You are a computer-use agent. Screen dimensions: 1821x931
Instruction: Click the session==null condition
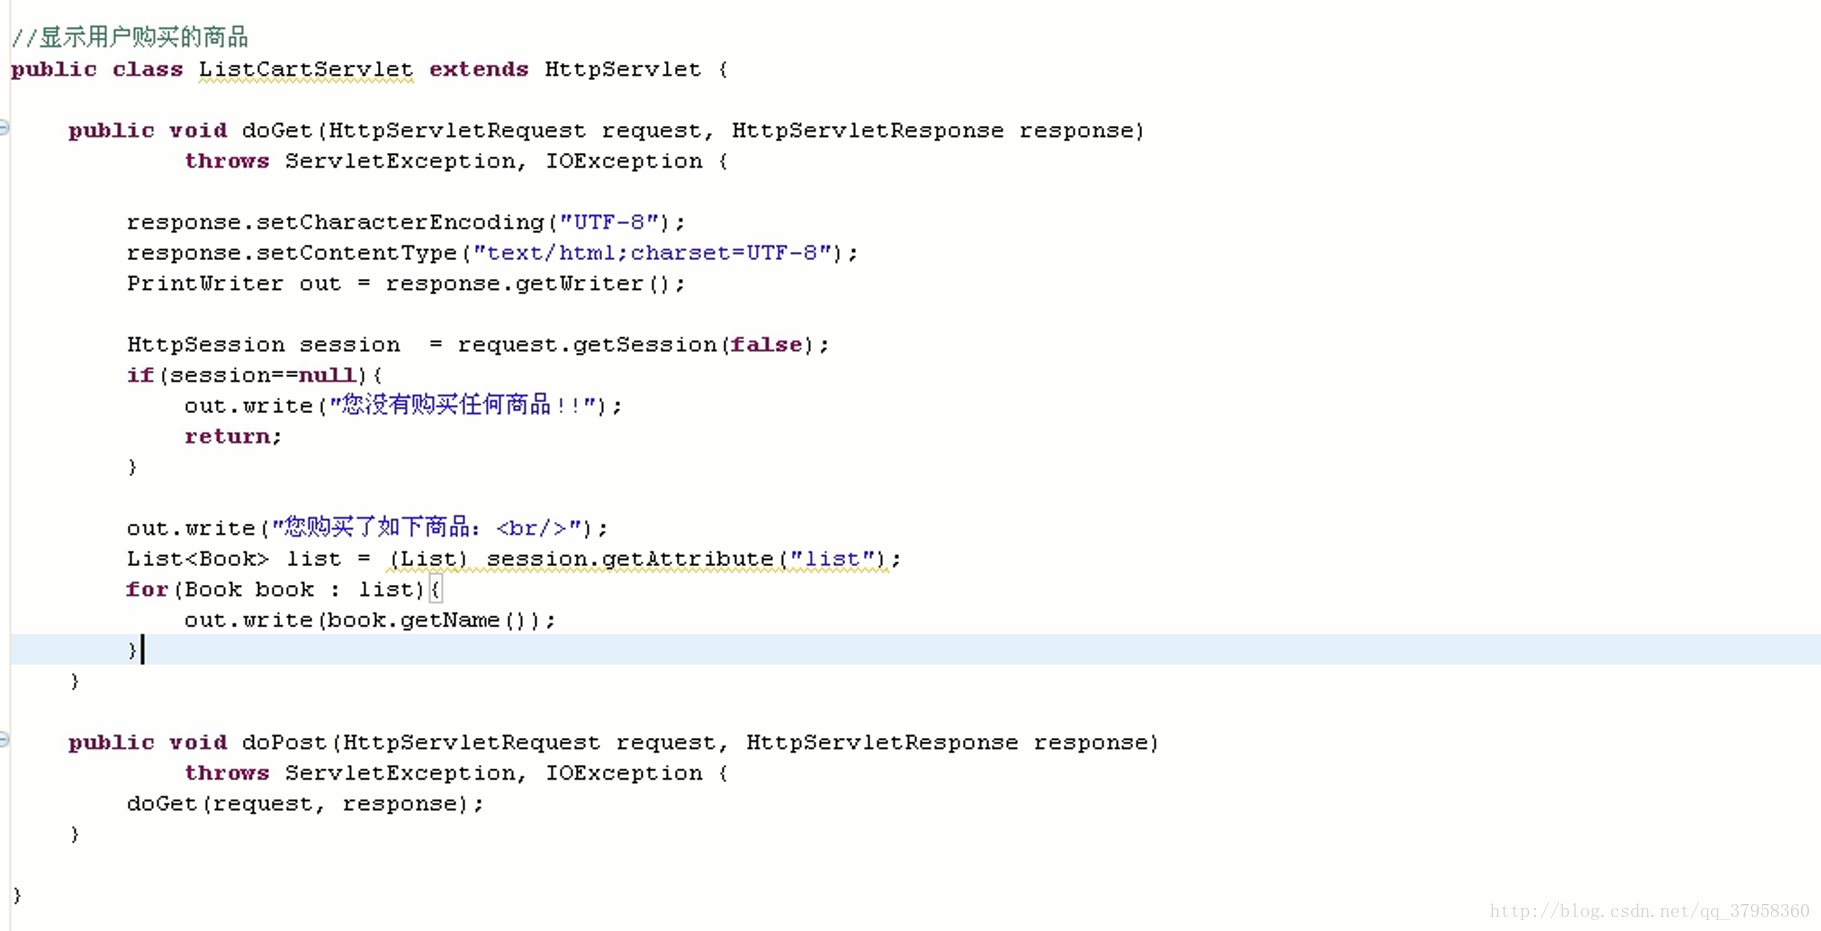(263, 376)
